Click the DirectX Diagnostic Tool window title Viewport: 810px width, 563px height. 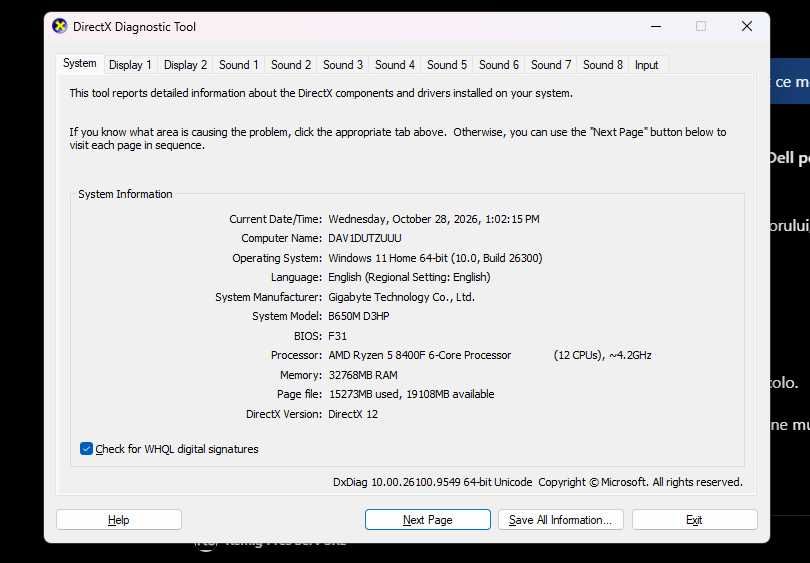[134, 27]
